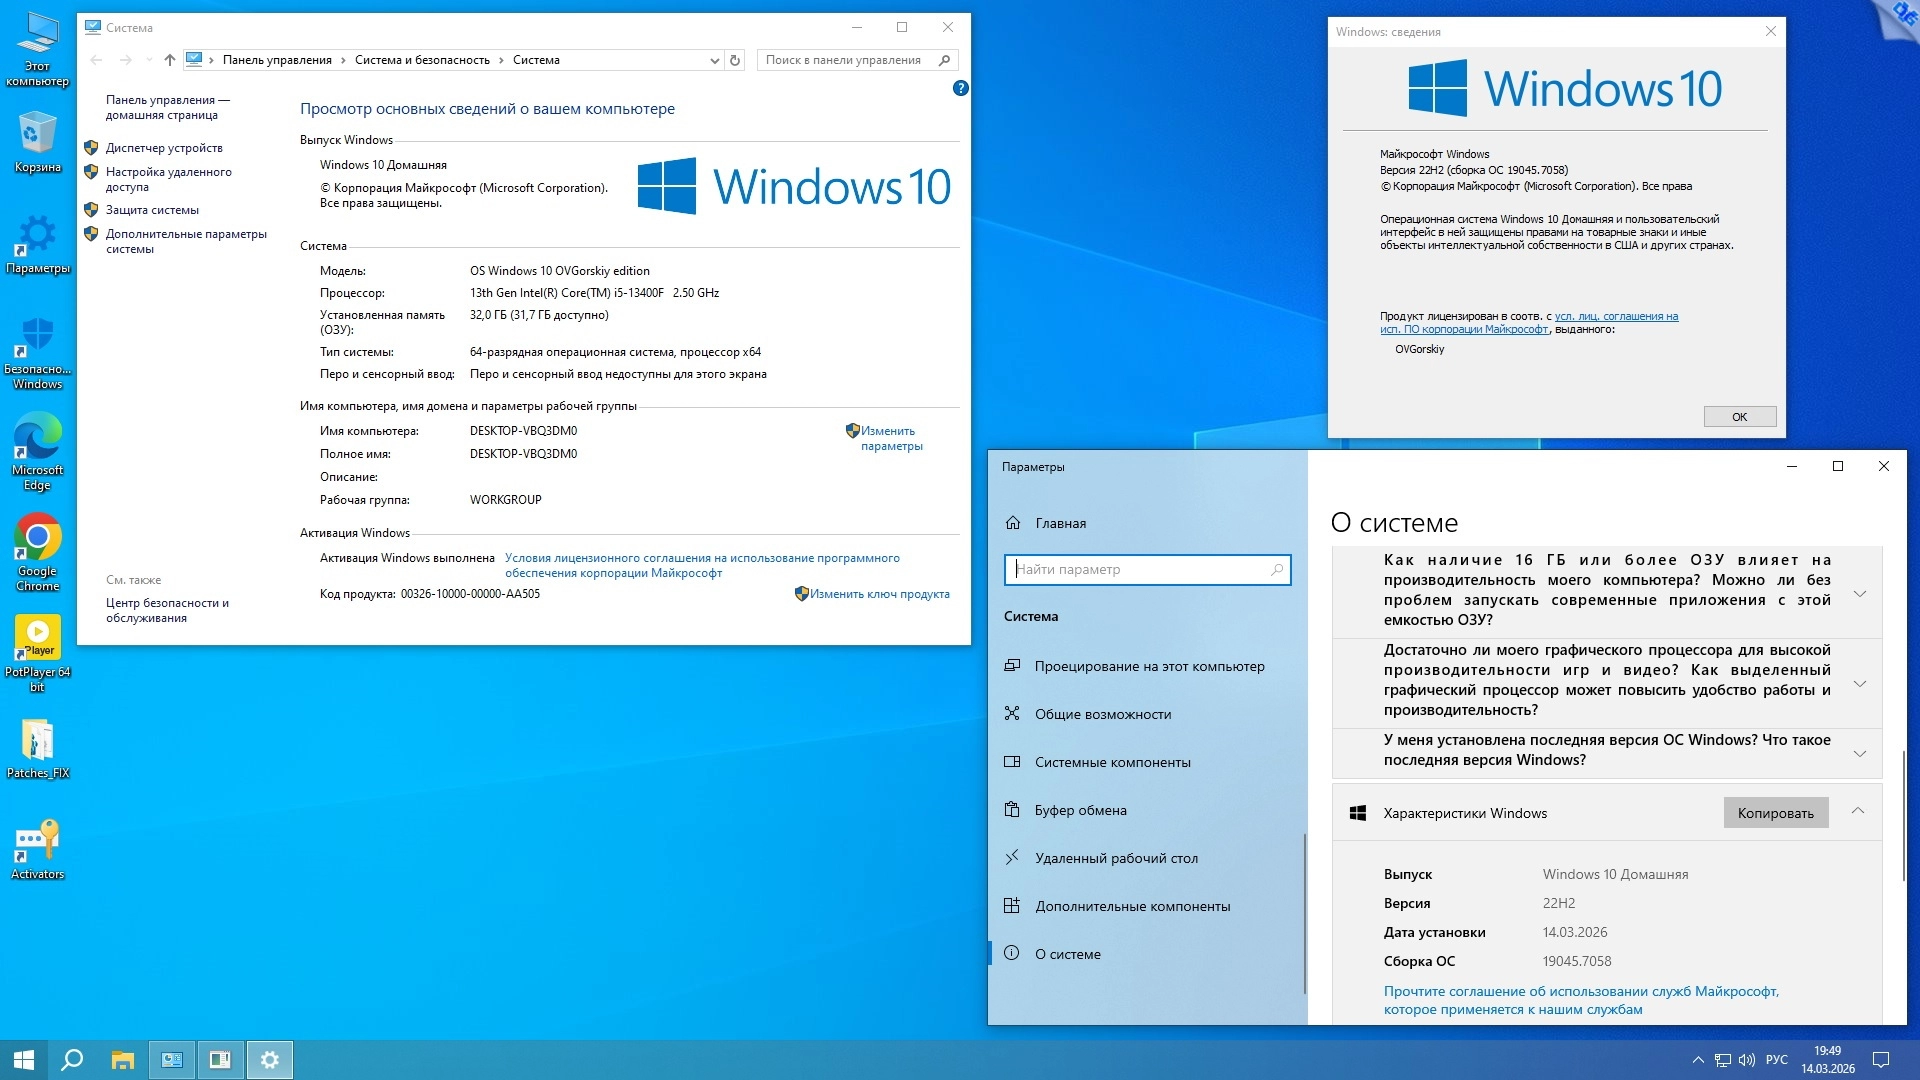Expand the 16 ГБ ОЗУ question
This screenshot has width=1920, height=1080.
click(1859, 593)
